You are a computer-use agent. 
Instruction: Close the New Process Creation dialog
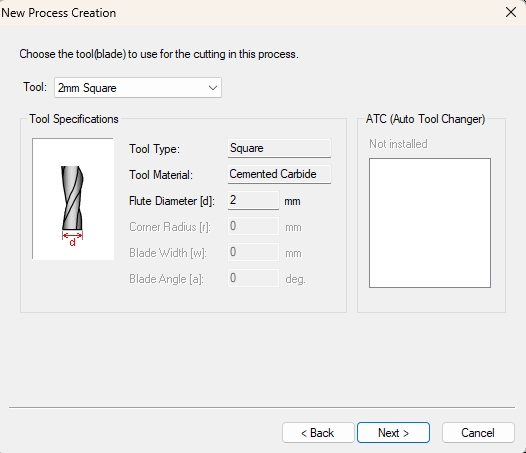pos(511,12)
